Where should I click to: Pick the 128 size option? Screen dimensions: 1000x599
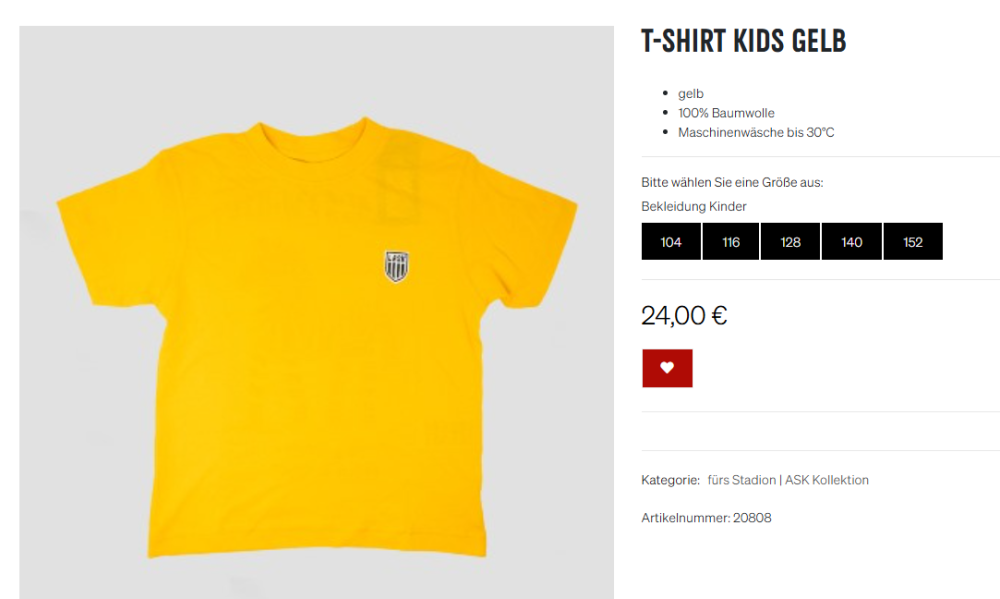pos(790,242)
